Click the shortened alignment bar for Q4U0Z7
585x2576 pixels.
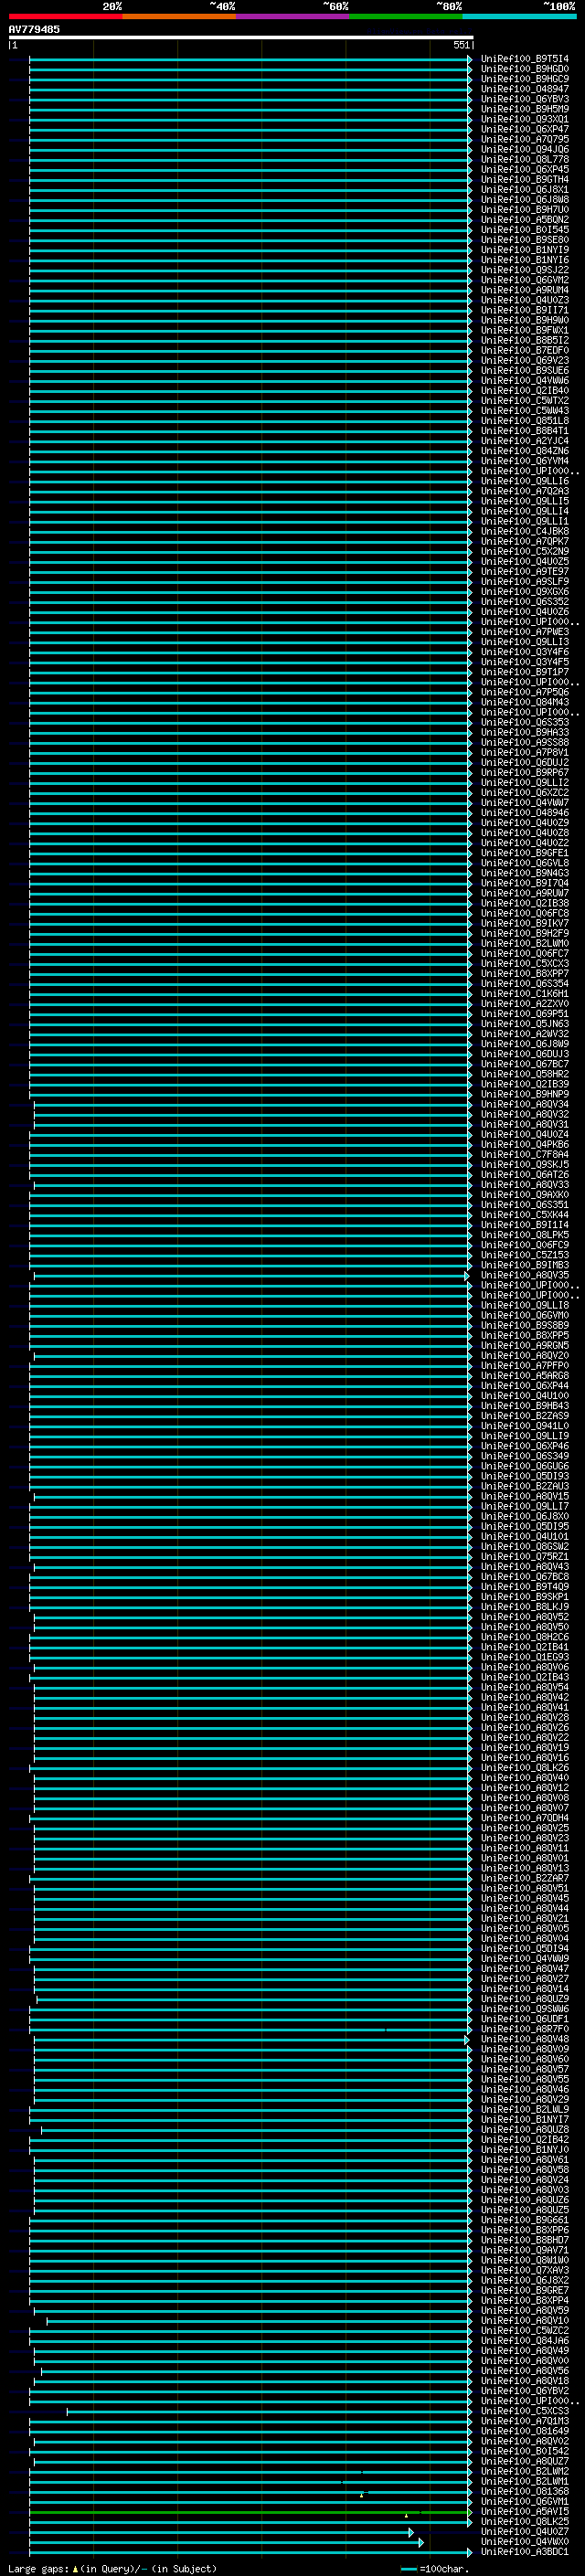coord(220,2533)
